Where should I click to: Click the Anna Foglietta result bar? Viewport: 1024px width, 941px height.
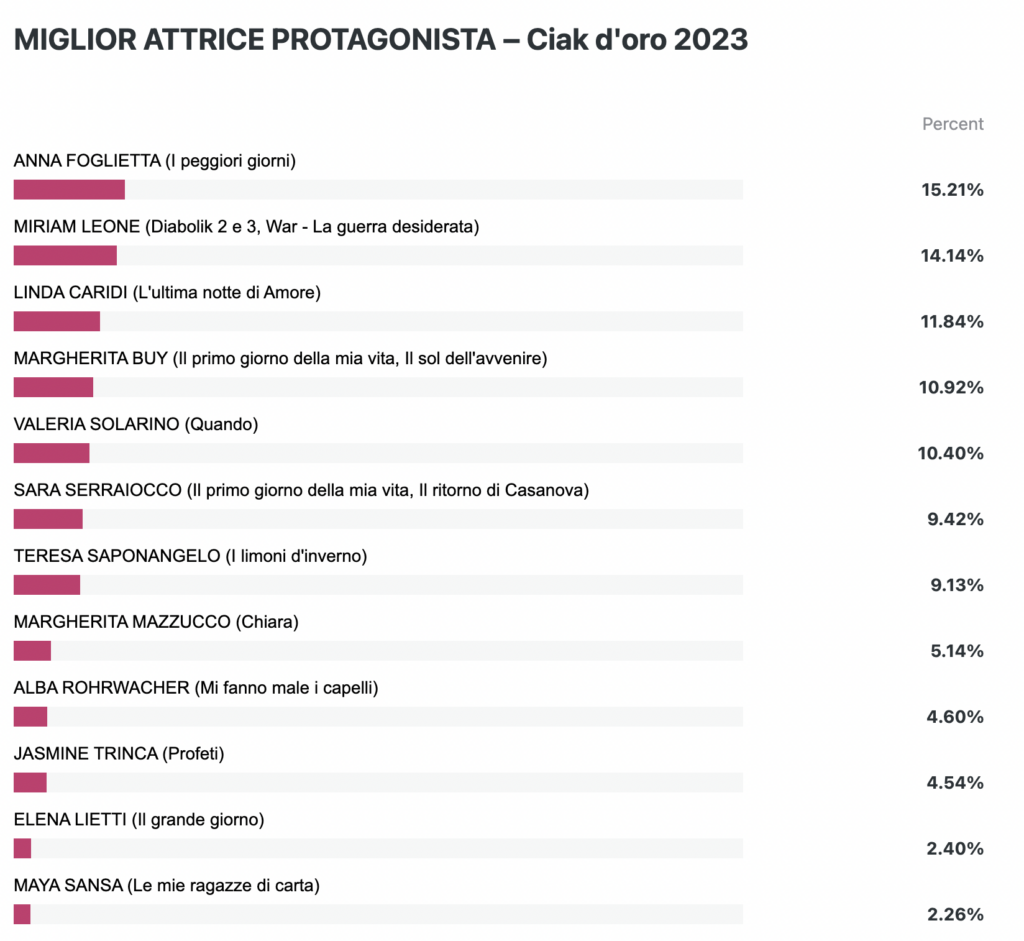pos(378,189)
